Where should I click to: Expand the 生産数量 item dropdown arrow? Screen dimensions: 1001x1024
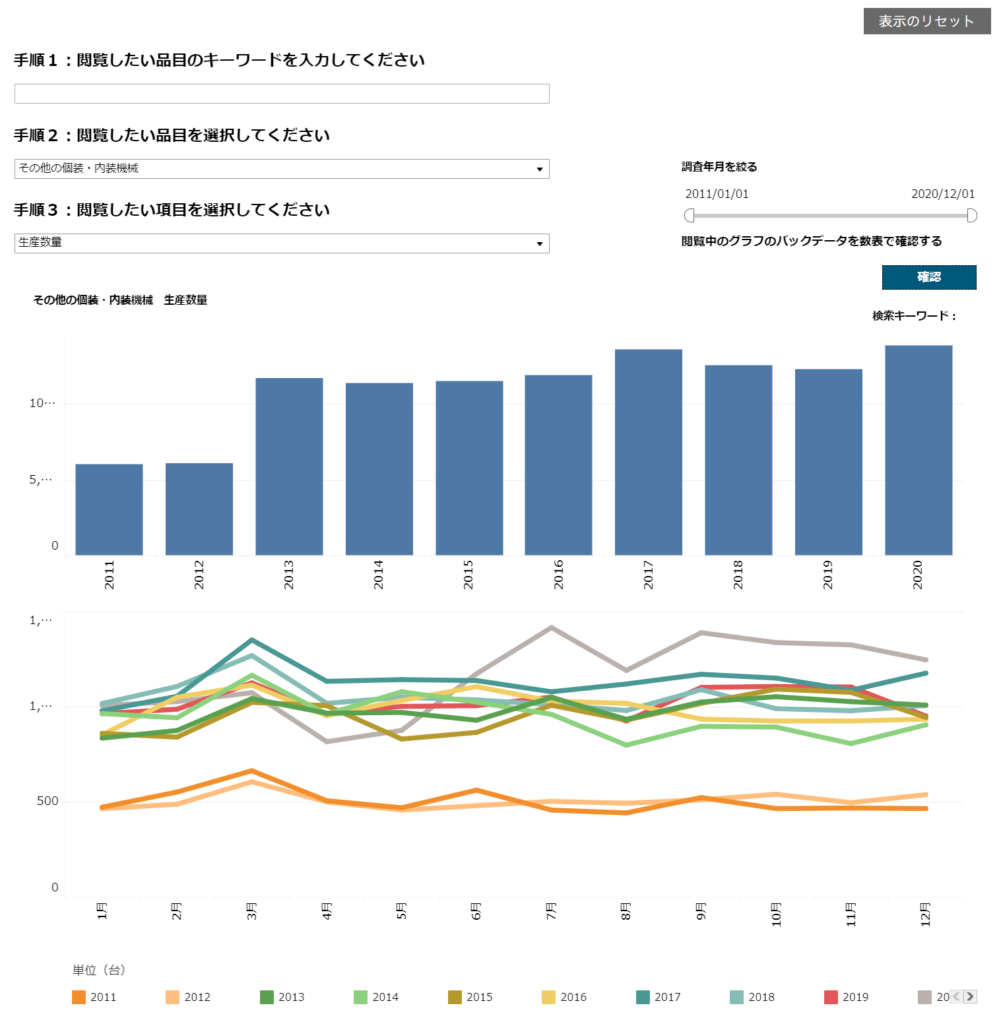pyautogui.click(x=539, y=244)
